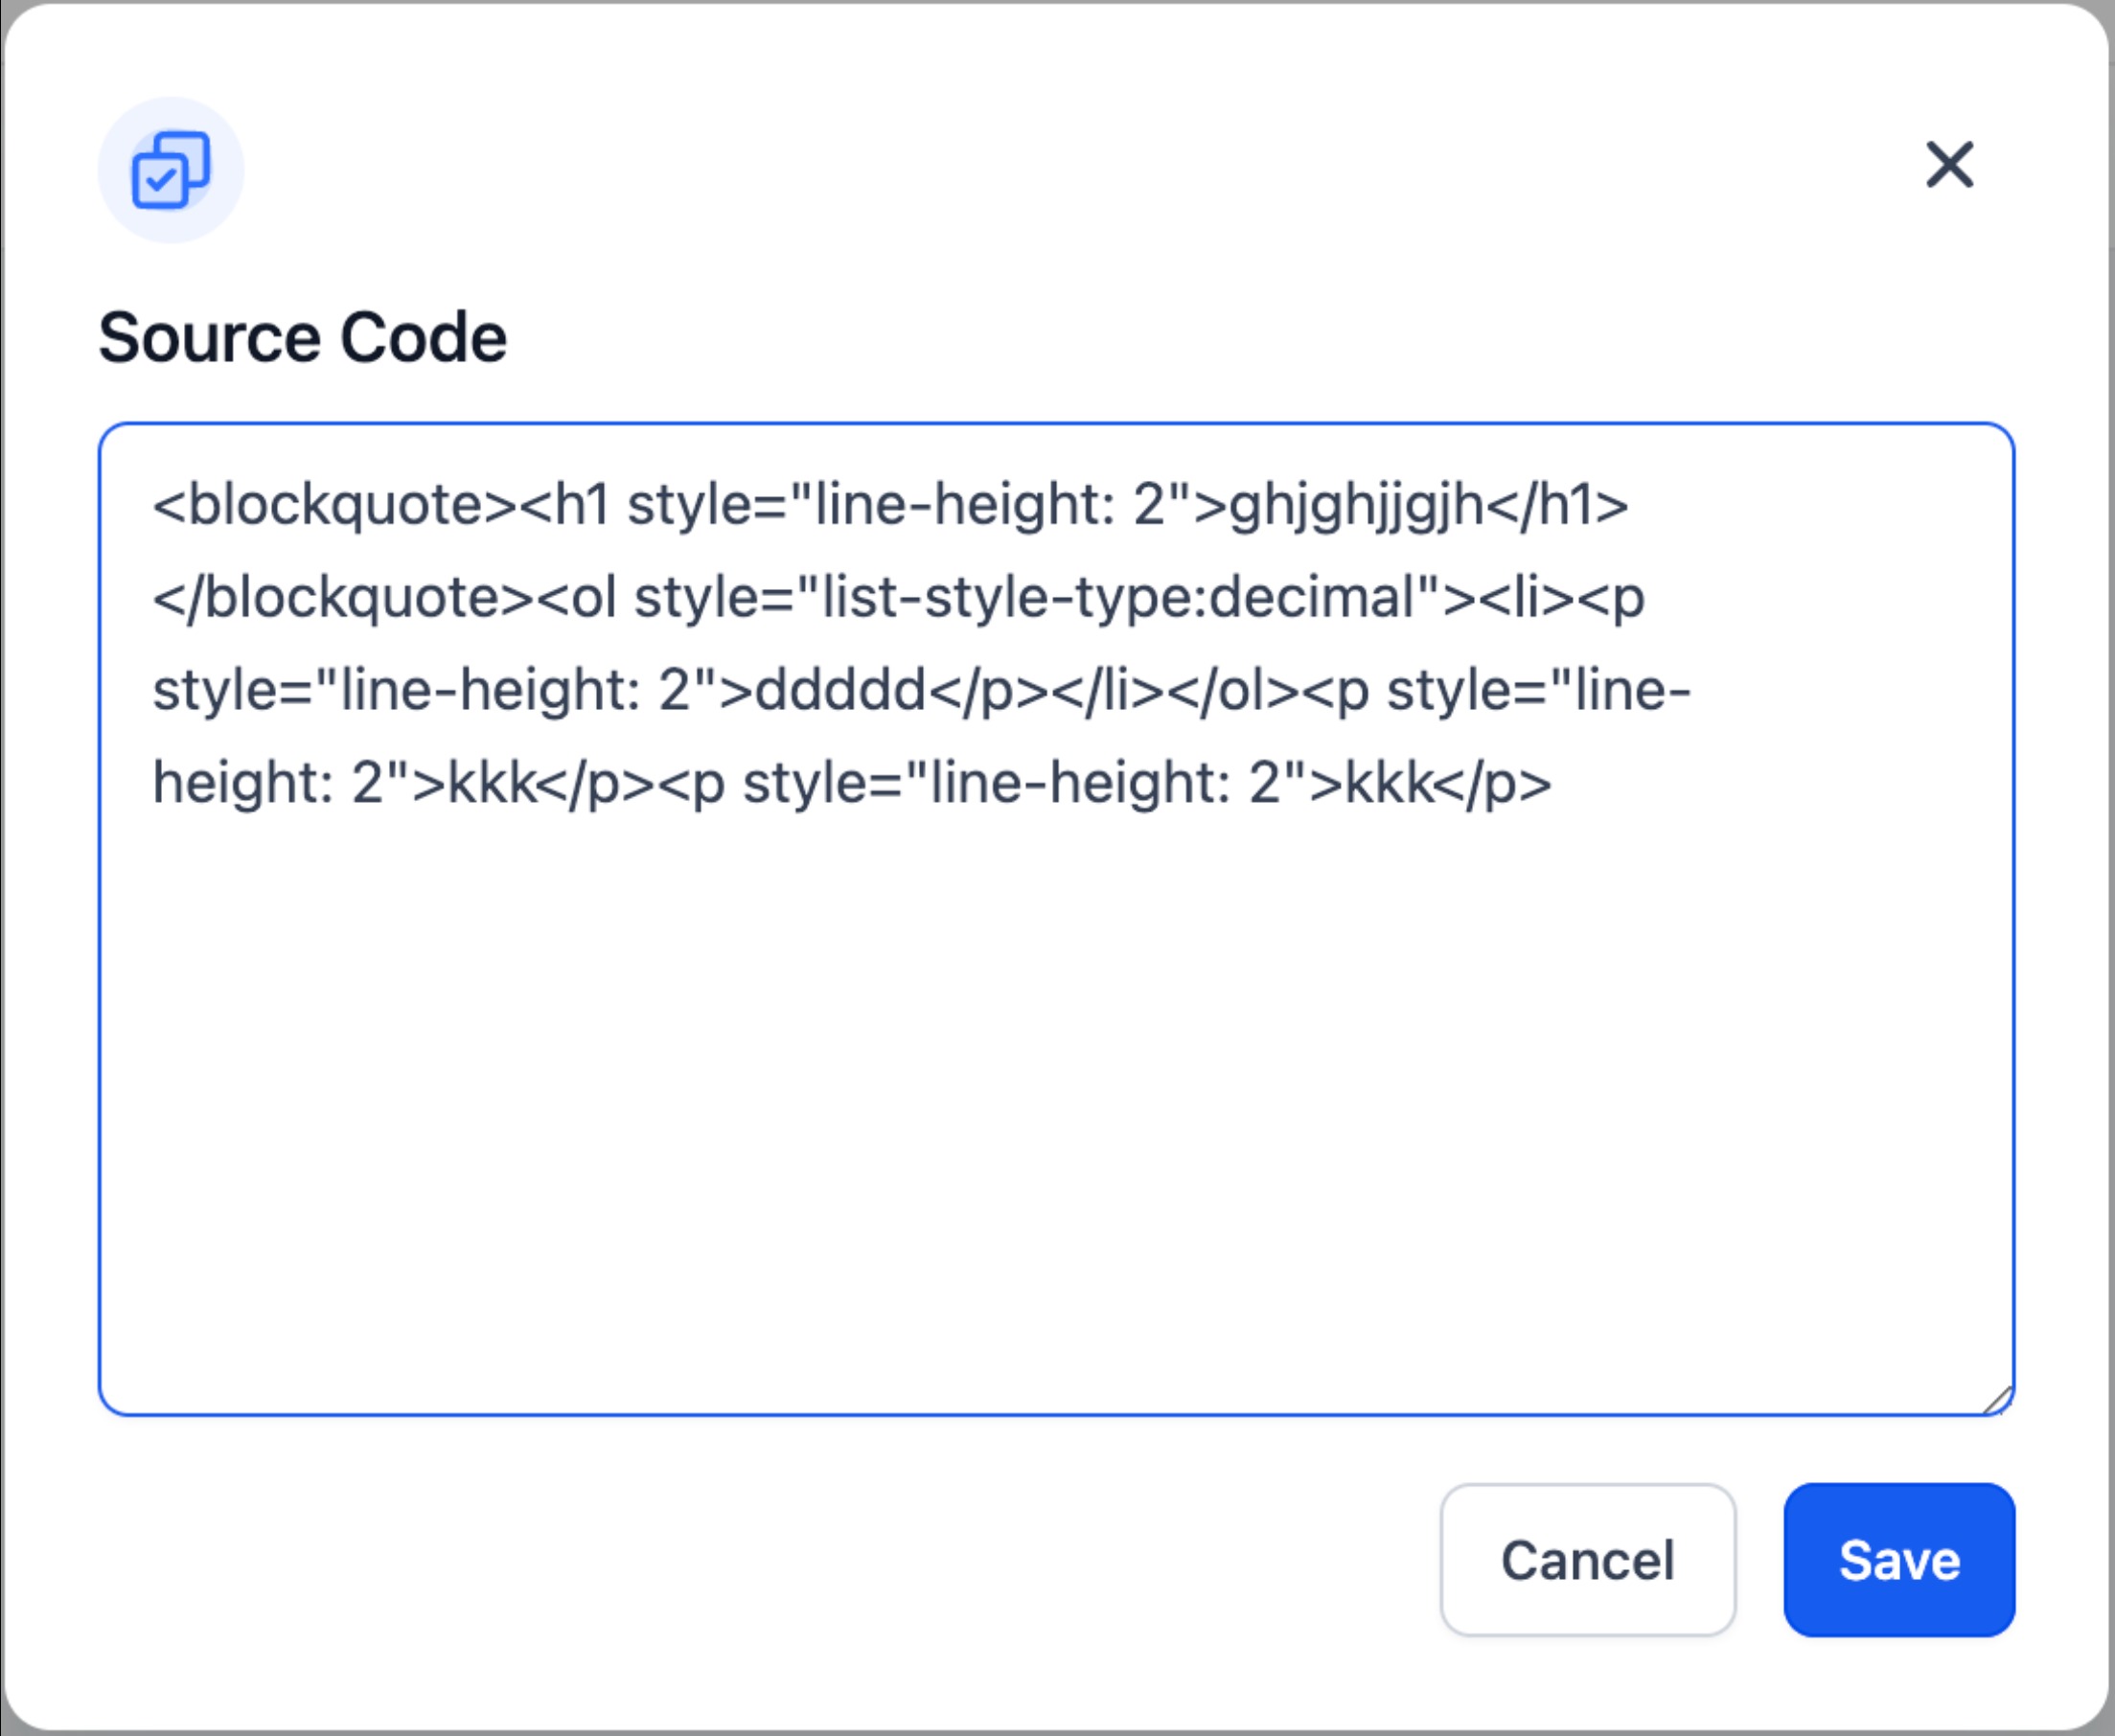The image size is (2115, 1736).
Task: Place cursor on the ddddd text
Action: pos(841,691)
